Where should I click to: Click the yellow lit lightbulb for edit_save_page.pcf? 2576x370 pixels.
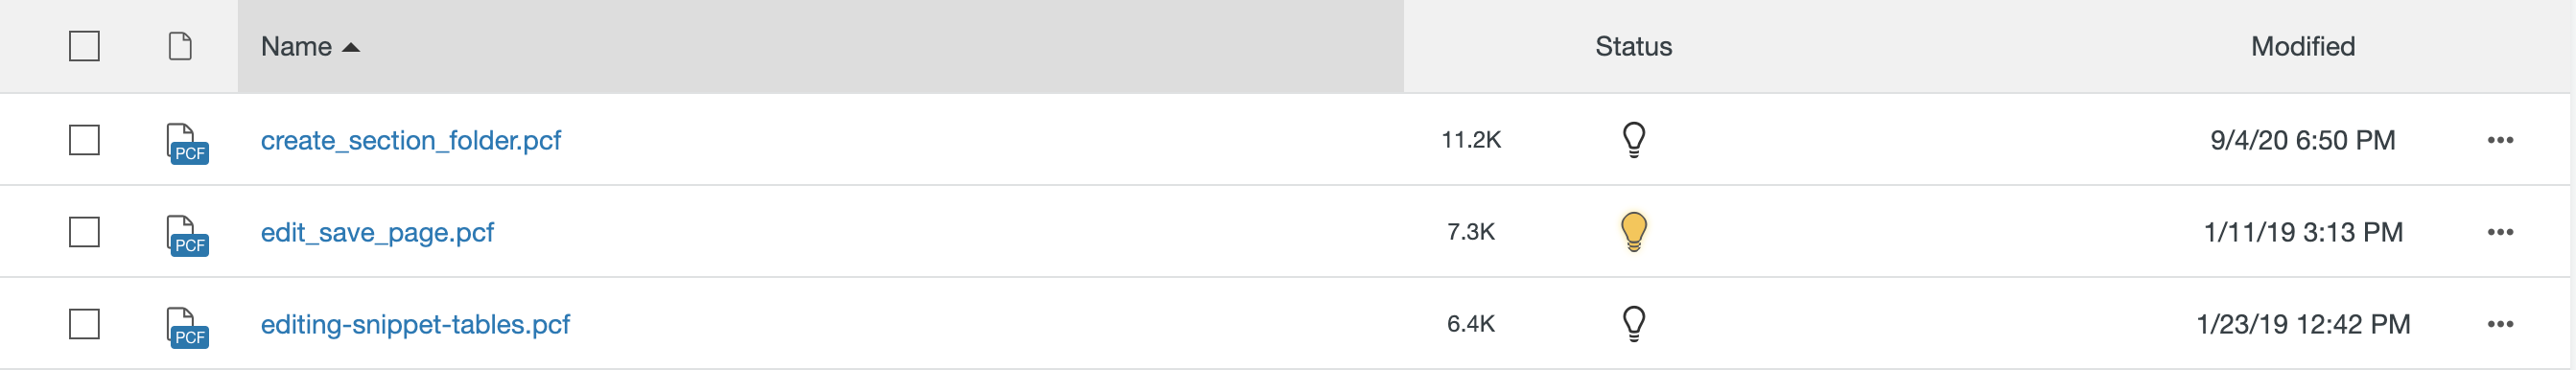pos(1633,232)
